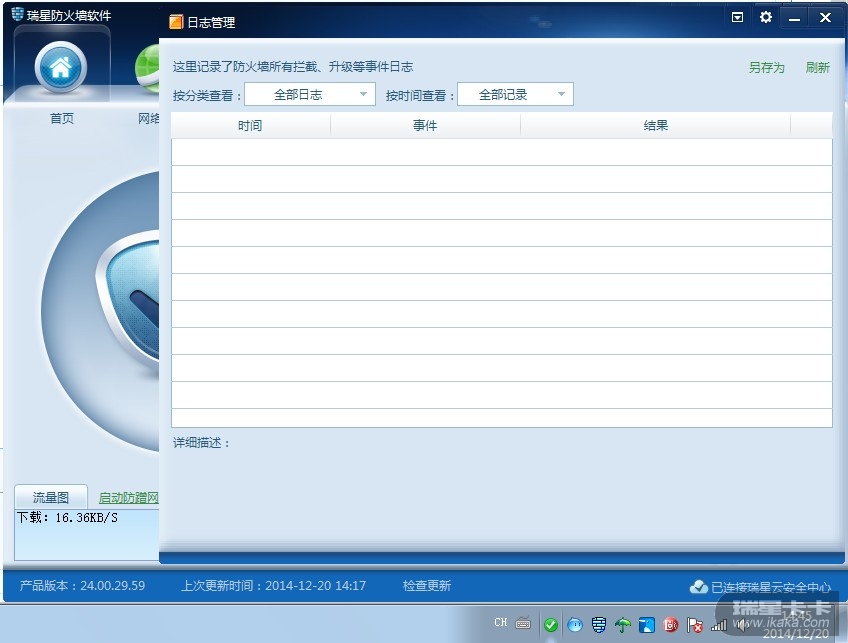Click the 详细描述 label
848x643 pixels.
(x=201, y=443)
